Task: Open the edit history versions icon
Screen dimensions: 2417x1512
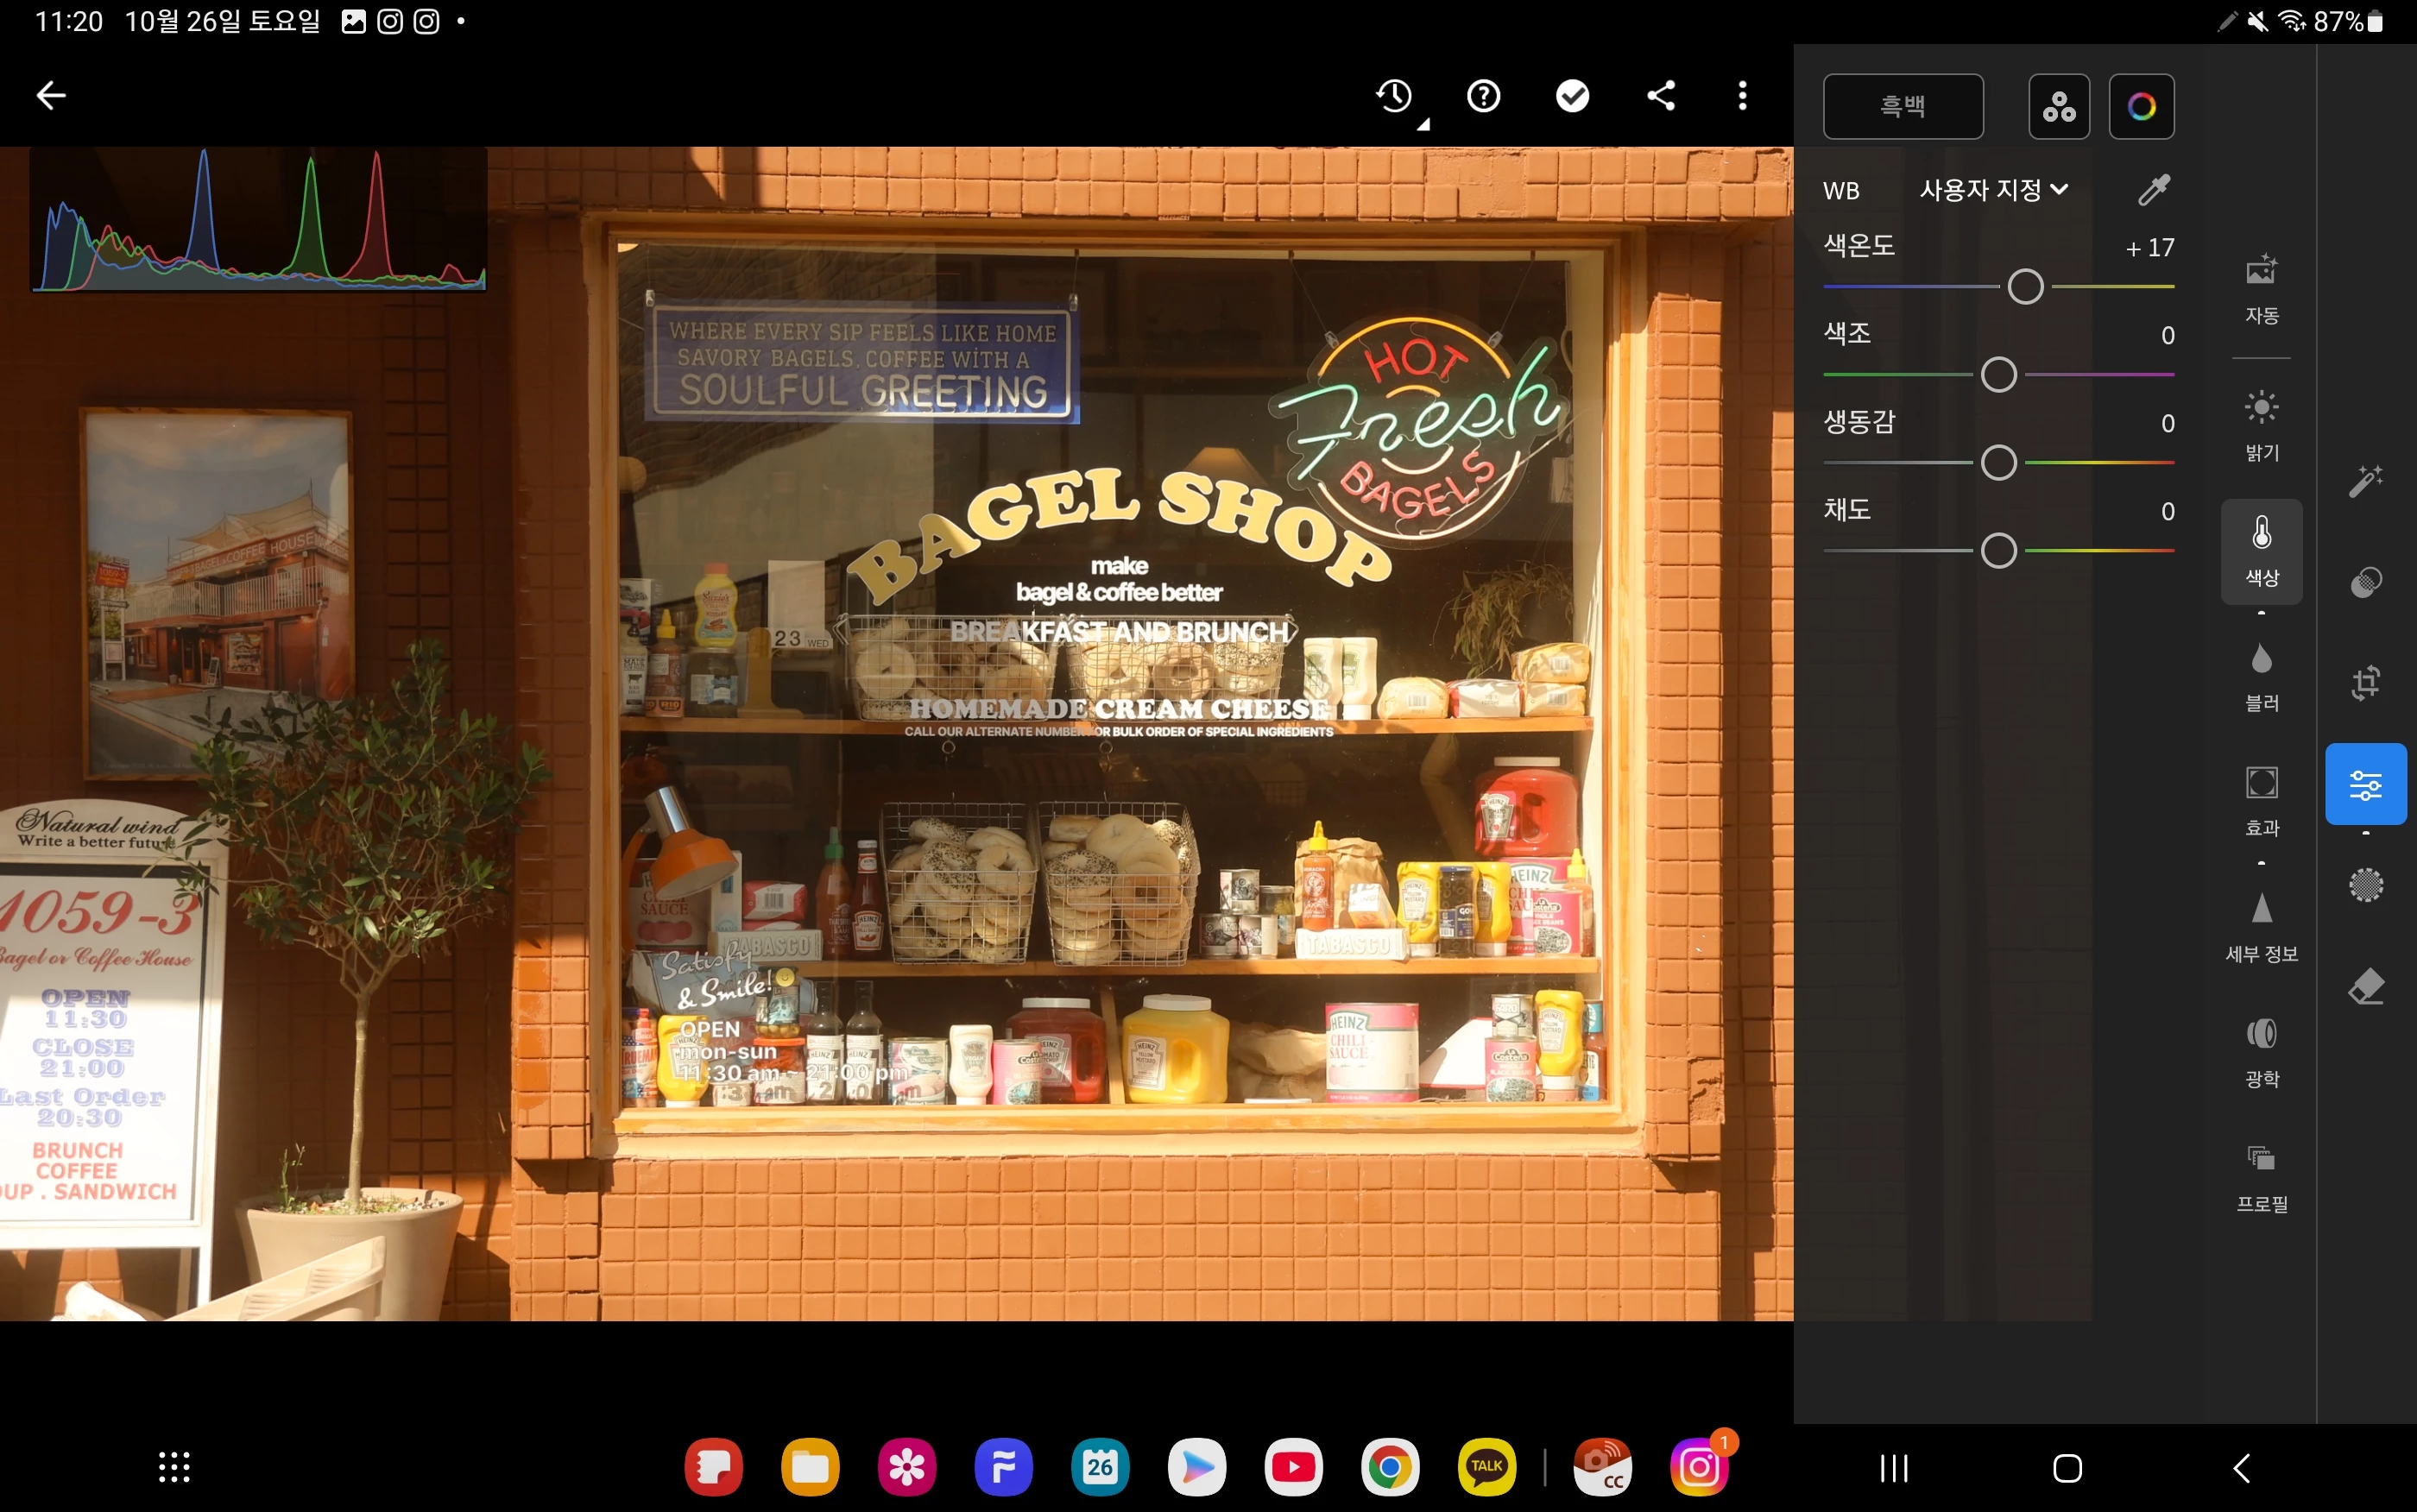Action: click(x=1394, y=96)
